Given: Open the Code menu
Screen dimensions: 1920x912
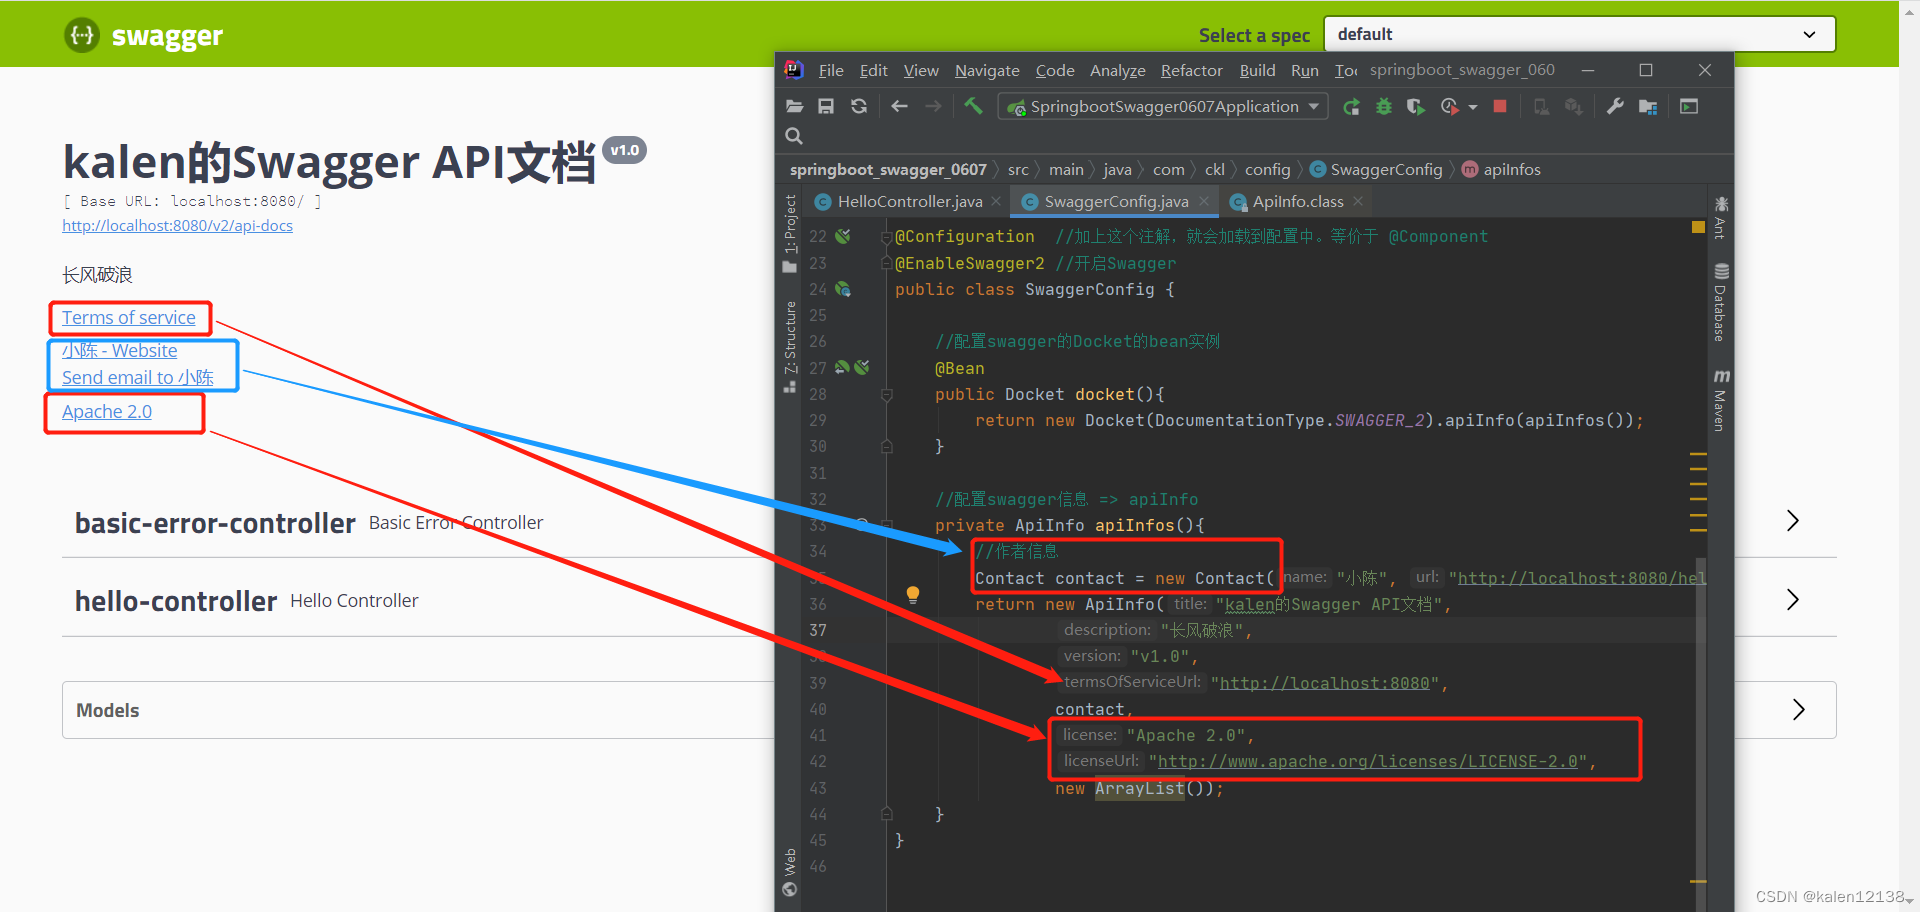Looking at the screenshot, I should [1055, 70].
